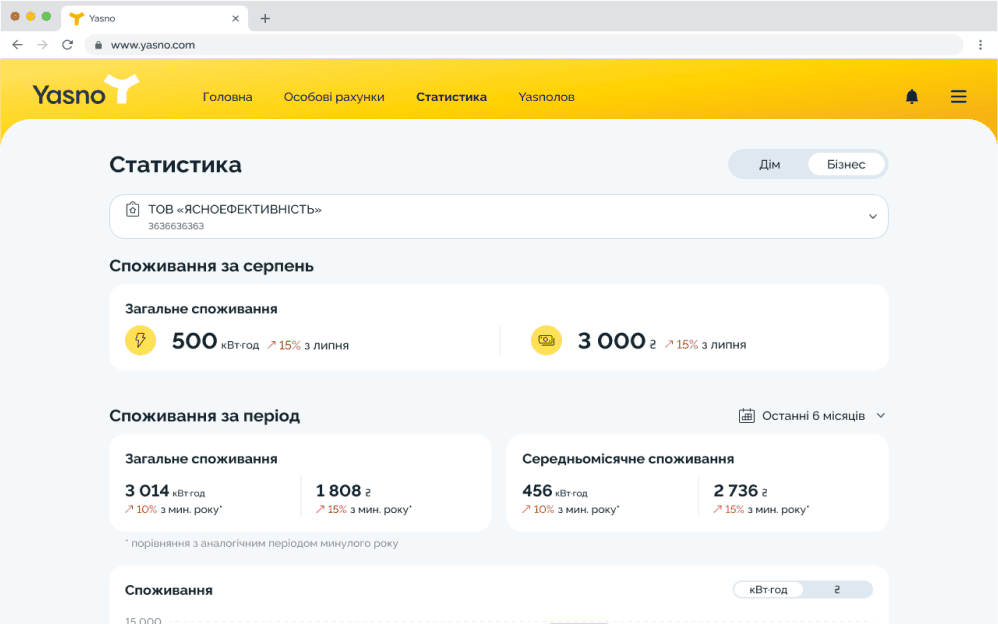This screenshot has width=998, height=625.
Task: Reload the page with refresh icon
Action: [67, 45]
